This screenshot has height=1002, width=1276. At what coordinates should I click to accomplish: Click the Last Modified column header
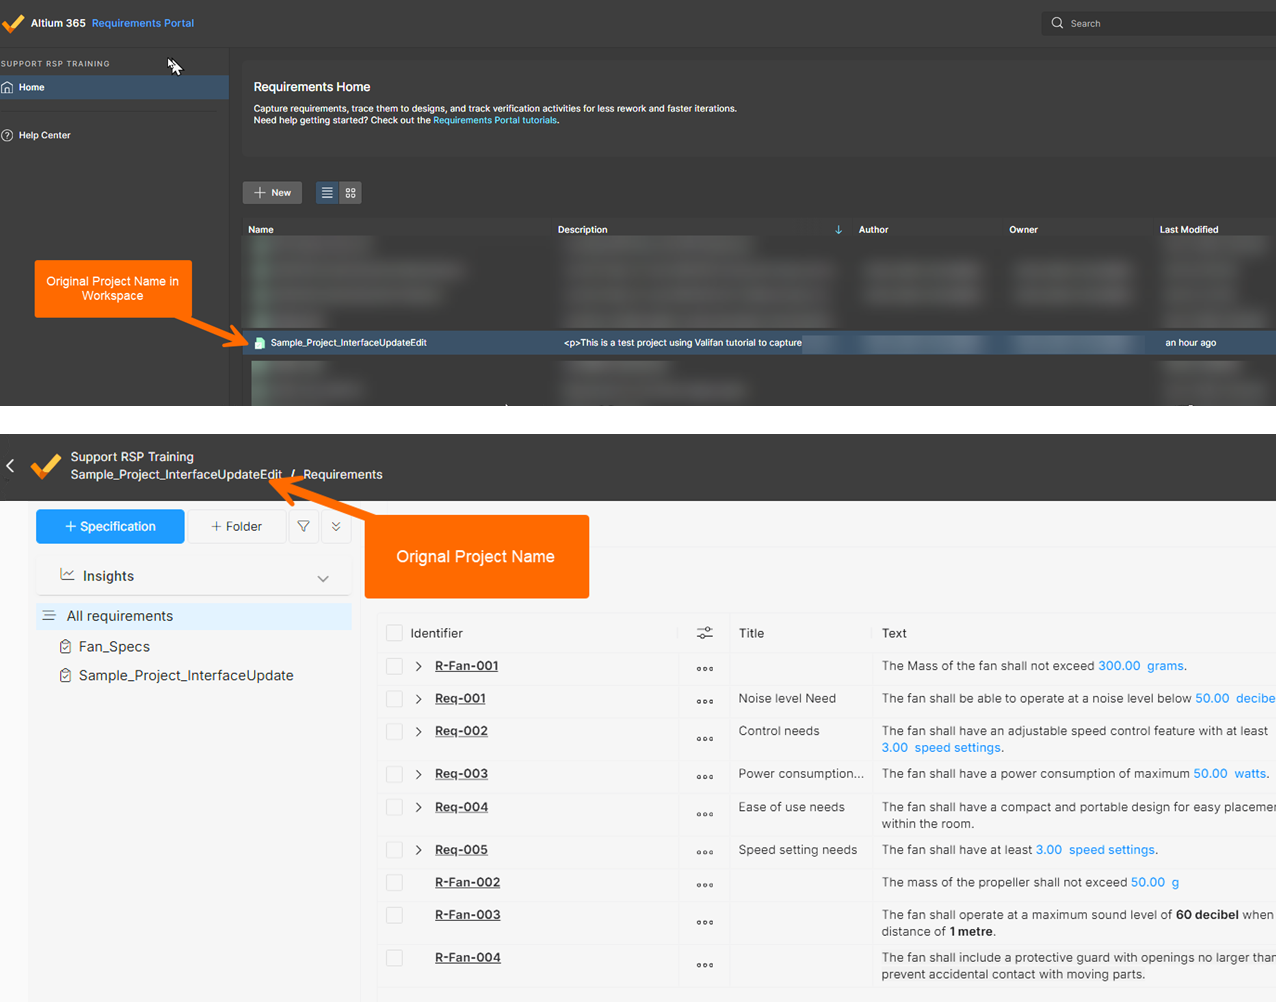(1189, 229)
